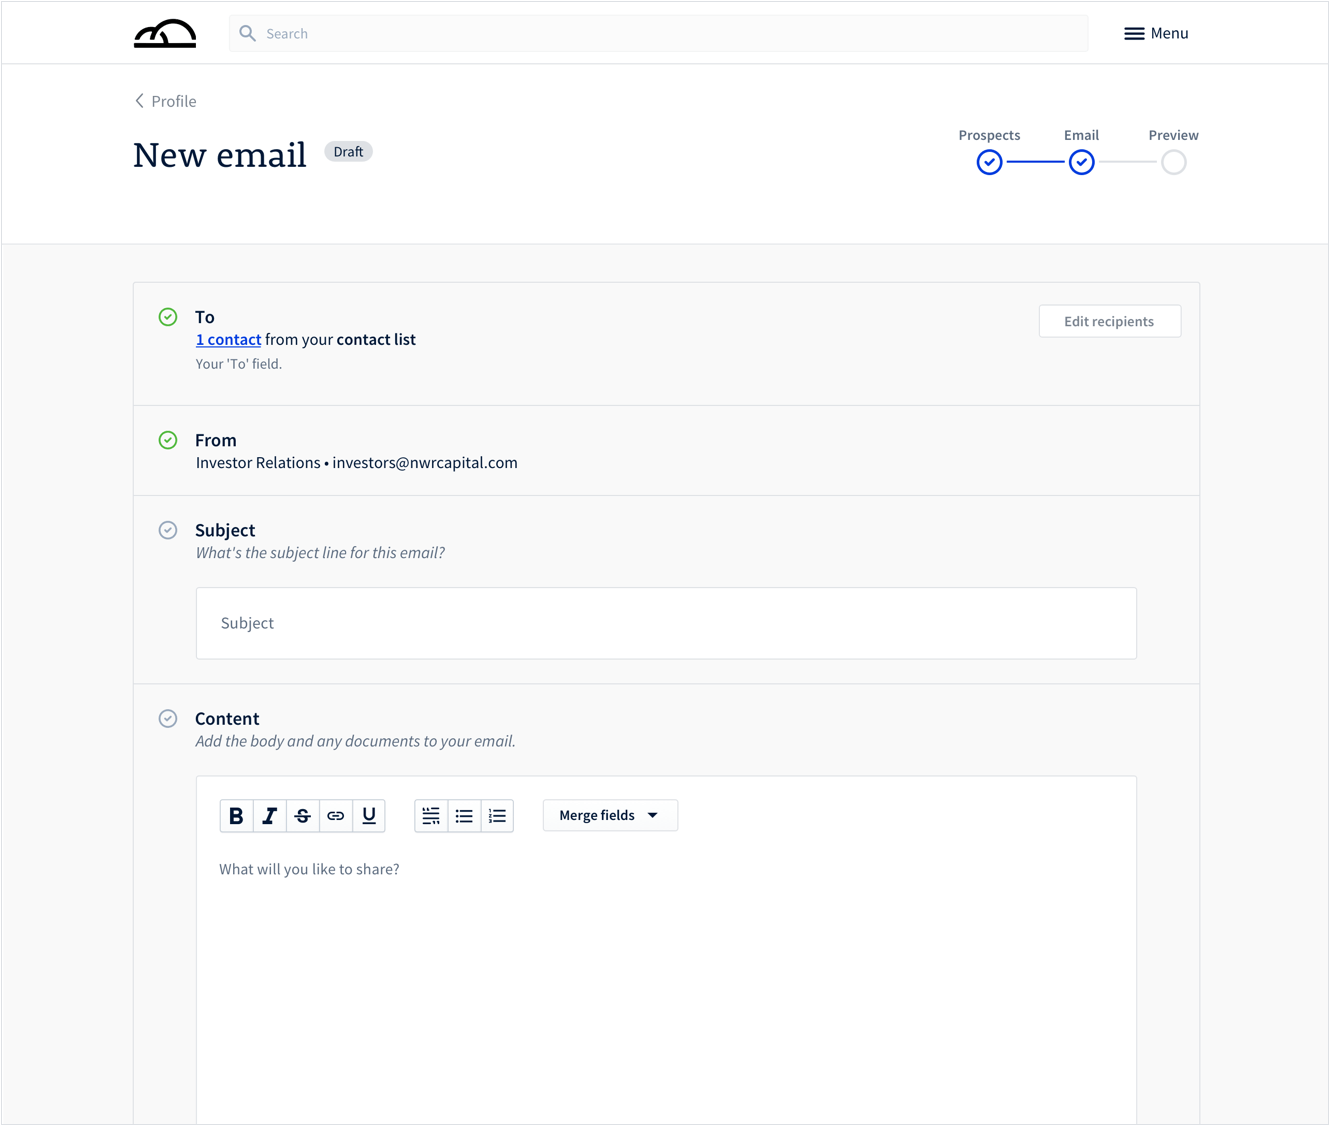Open the Merge fields dropdown
The width and height of the screenshot is (1330, 1126).
pyautogui.click(x=610, y=815)
